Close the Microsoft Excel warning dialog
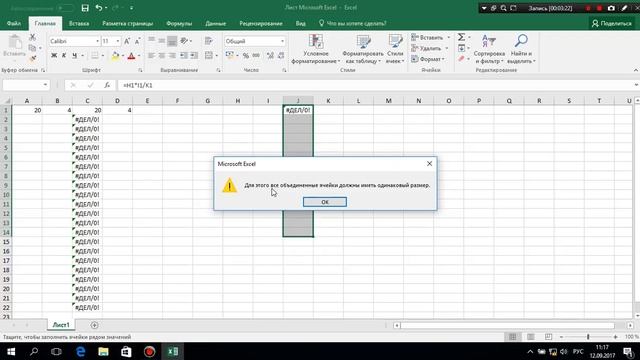Viewport: 640px width, 360px height. click(x=429, y=164)
